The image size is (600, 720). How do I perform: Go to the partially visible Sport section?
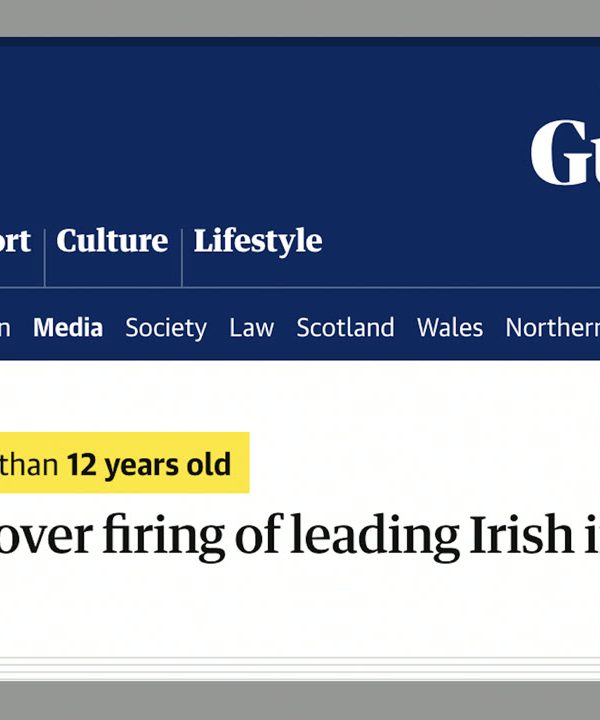pyautogui.click(x=15, y=241)
